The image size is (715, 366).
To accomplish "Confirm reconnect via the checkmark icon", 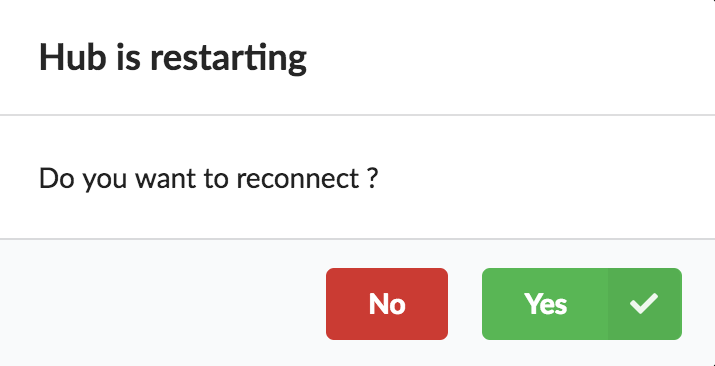I will (x=644, y=304).
